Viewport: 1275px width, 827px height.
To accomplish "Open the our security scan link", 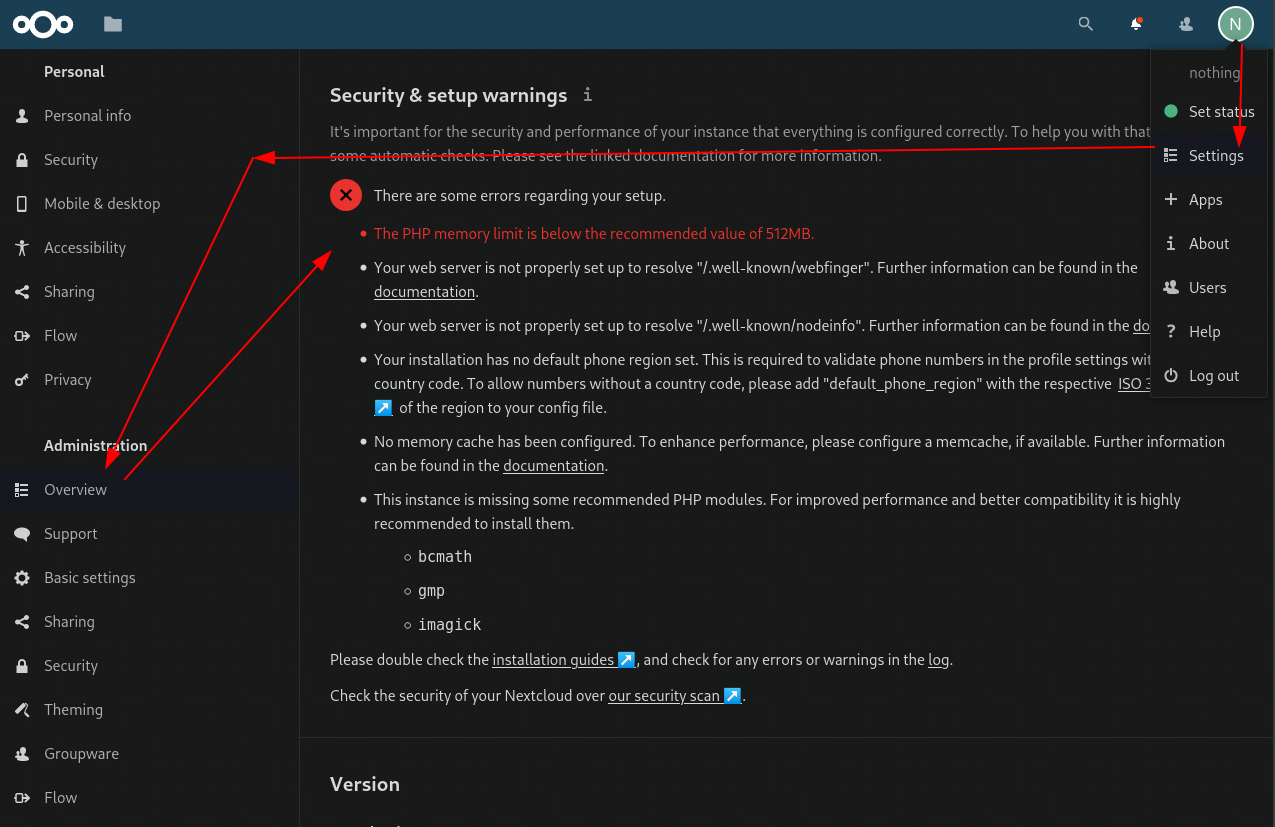I will 674,696.
